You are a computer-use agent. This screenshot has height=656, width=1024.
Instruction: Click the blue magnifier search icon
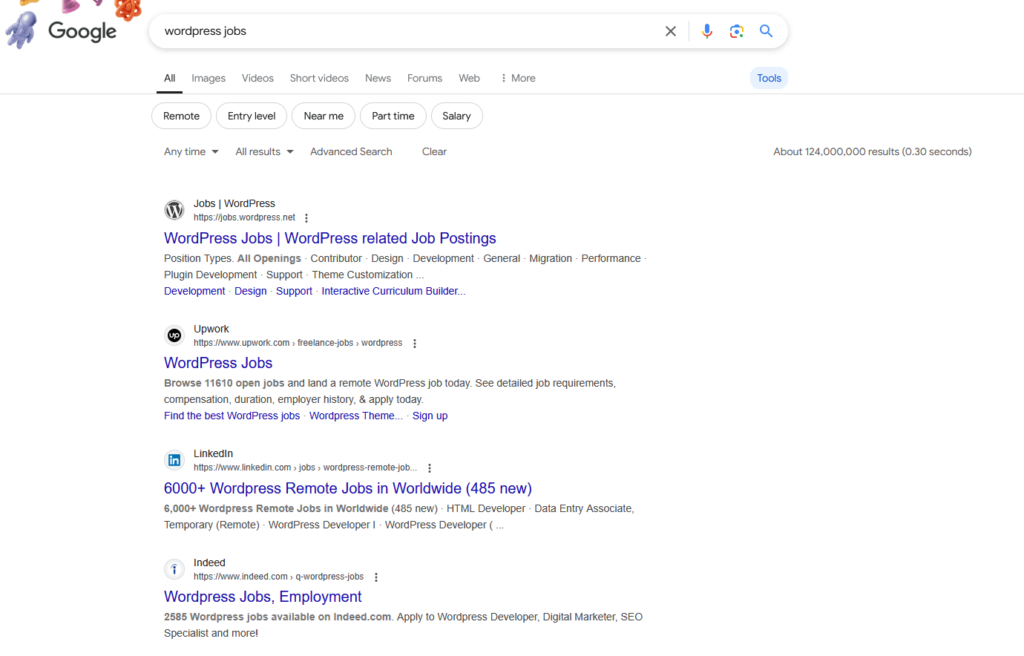point(766,31)
